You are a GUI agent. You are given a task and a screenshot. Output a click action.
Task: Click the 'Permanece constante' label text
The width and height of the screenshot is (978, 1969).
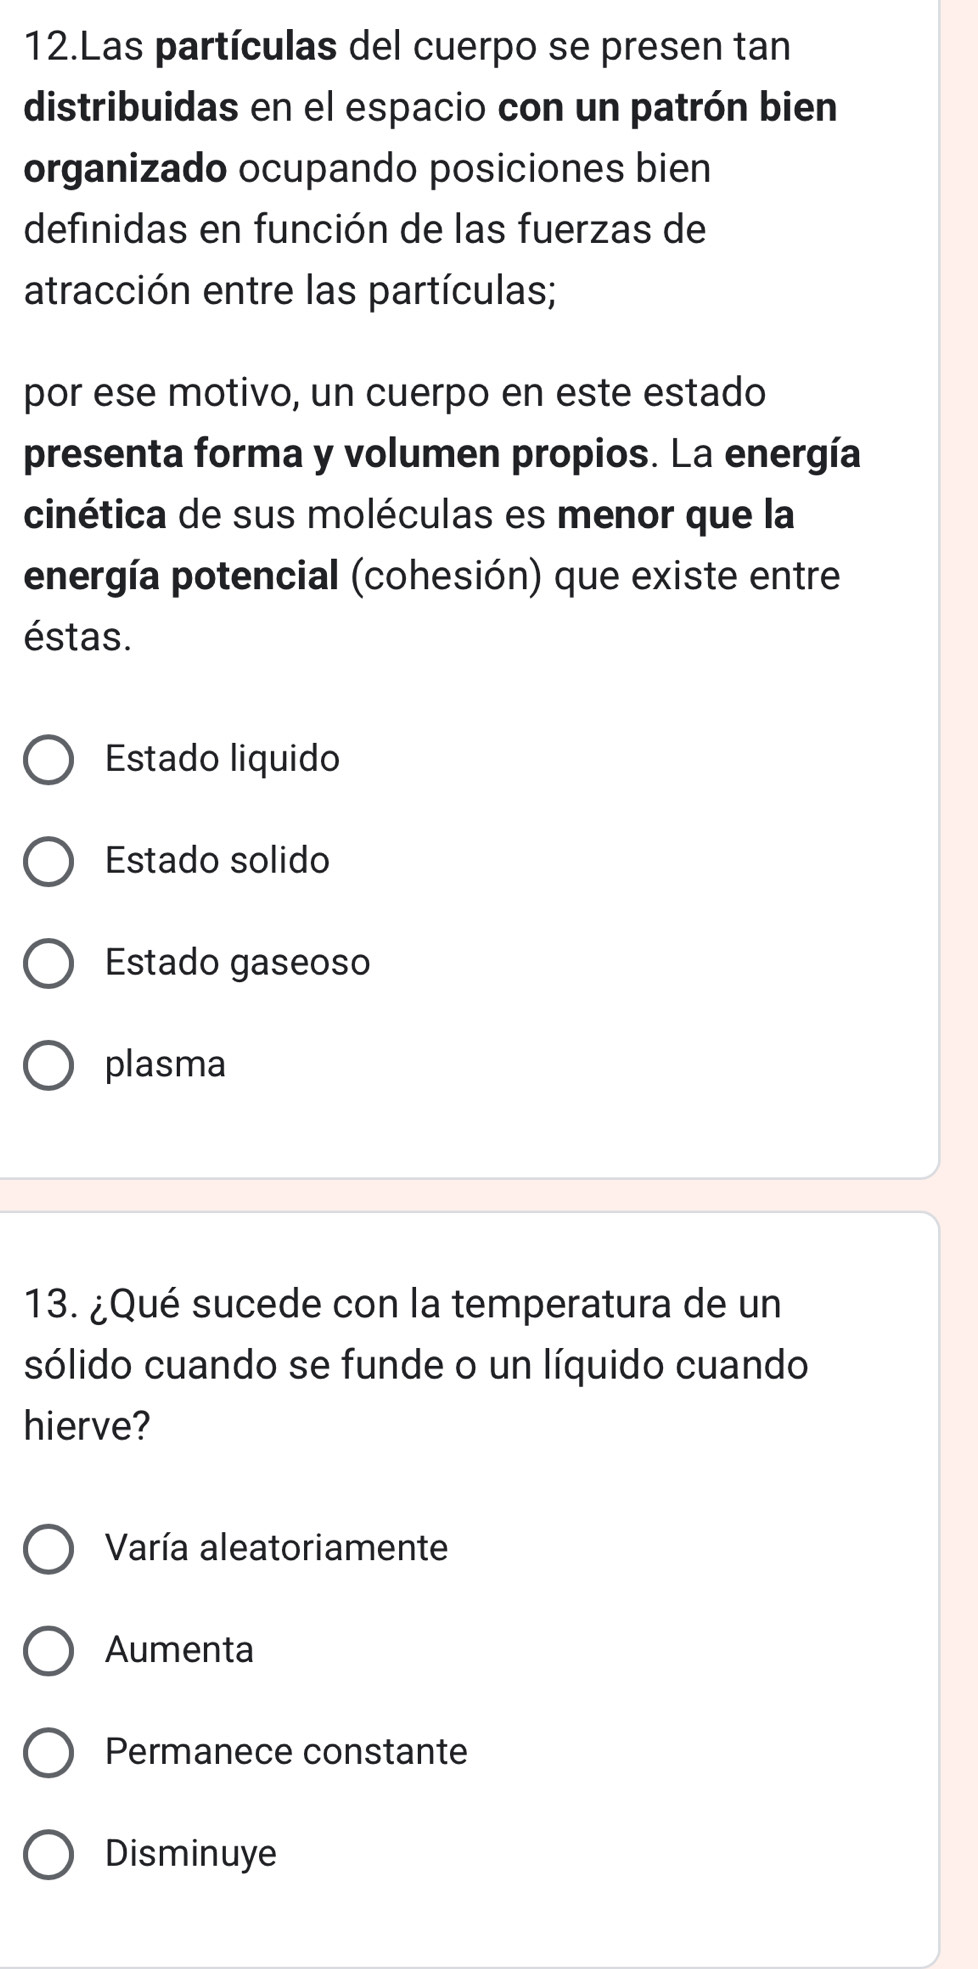tap(286, 1751)
